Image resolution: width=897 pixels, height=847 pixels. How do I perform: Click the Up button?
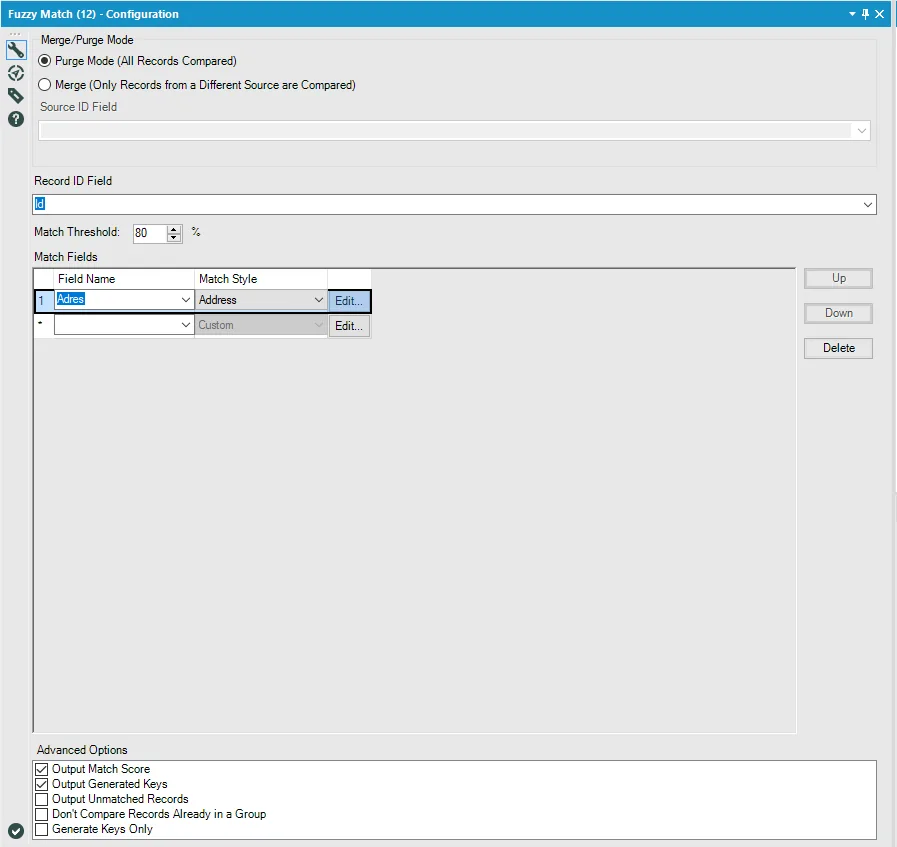(838, 279)
